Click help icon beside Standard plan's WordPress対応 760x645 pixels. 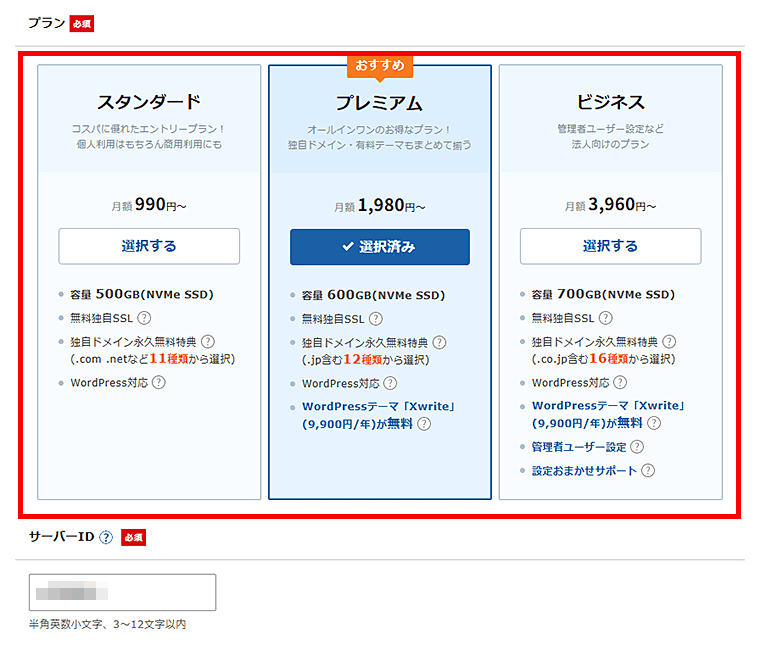pyautogui.click(x=158, y=382)
